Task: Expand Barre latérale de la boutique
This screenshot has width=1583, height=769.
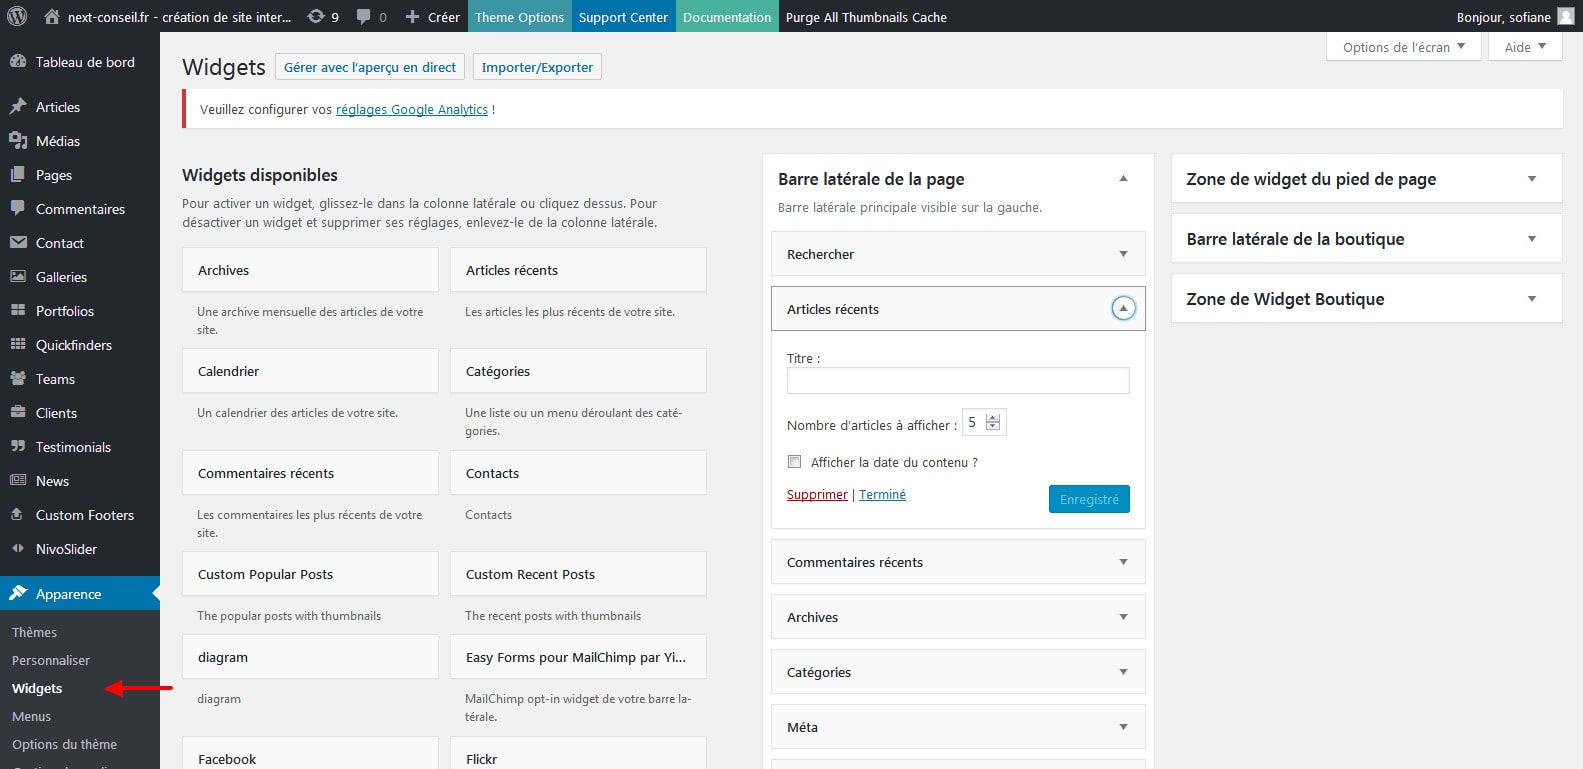Action: click(x=1531, y=239)
